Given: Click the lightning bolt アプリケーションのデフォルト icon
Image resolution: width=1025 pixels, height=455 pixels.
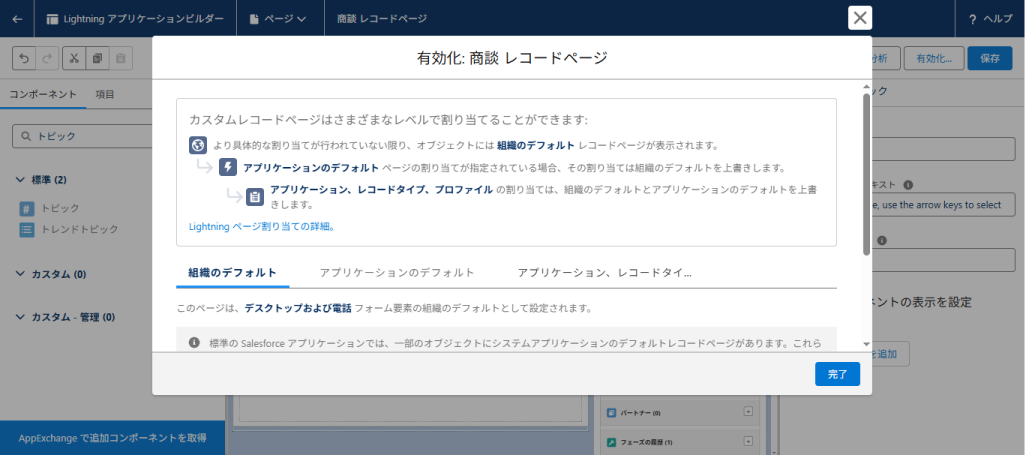Looking at the screenshot, I should click(x=227, y=167).
